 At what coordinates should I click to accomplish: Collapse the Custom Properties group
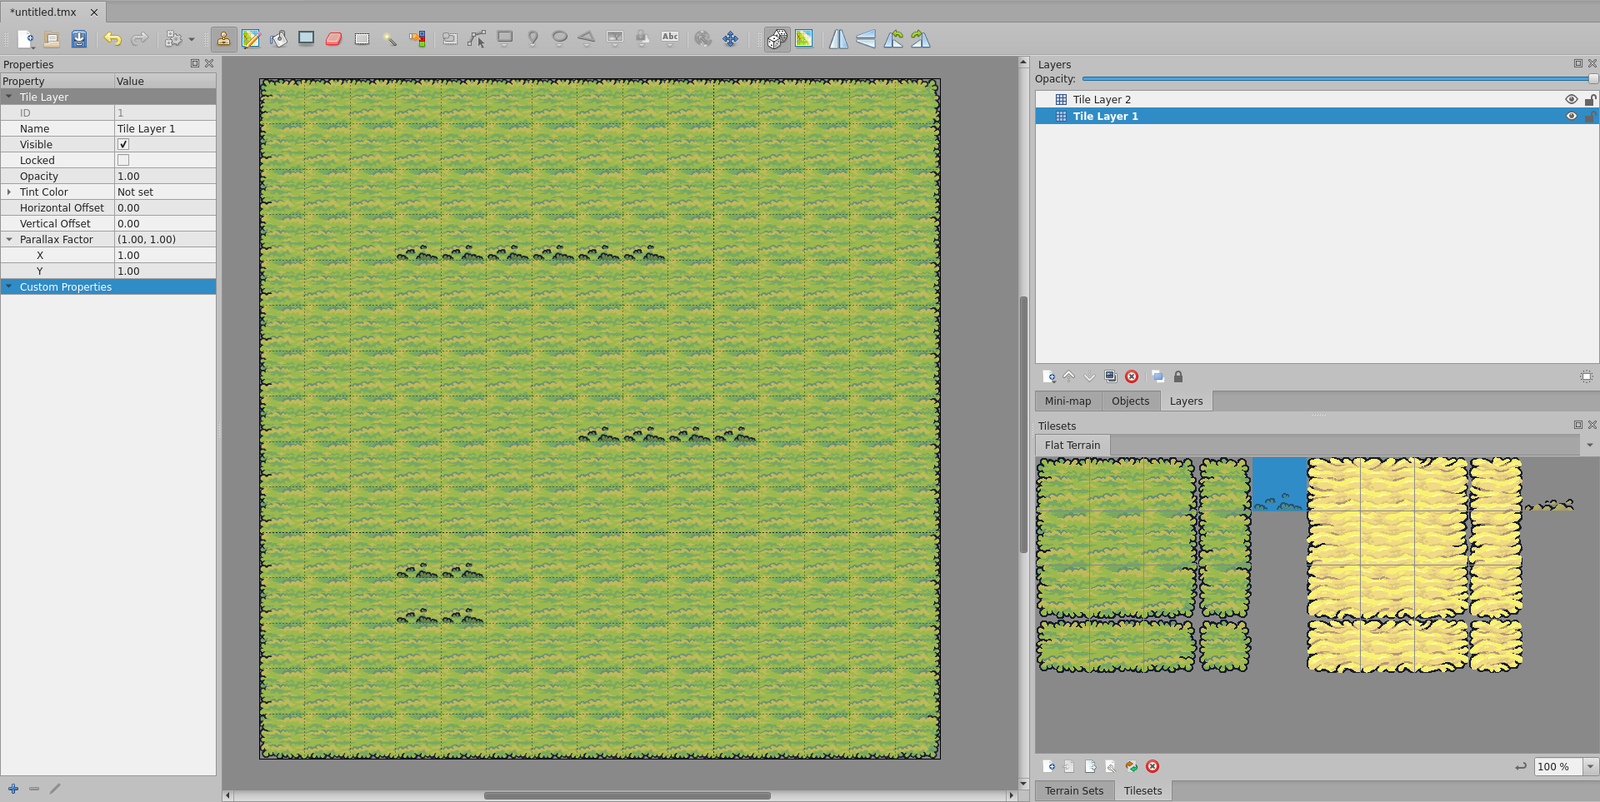tap(9, 287)
